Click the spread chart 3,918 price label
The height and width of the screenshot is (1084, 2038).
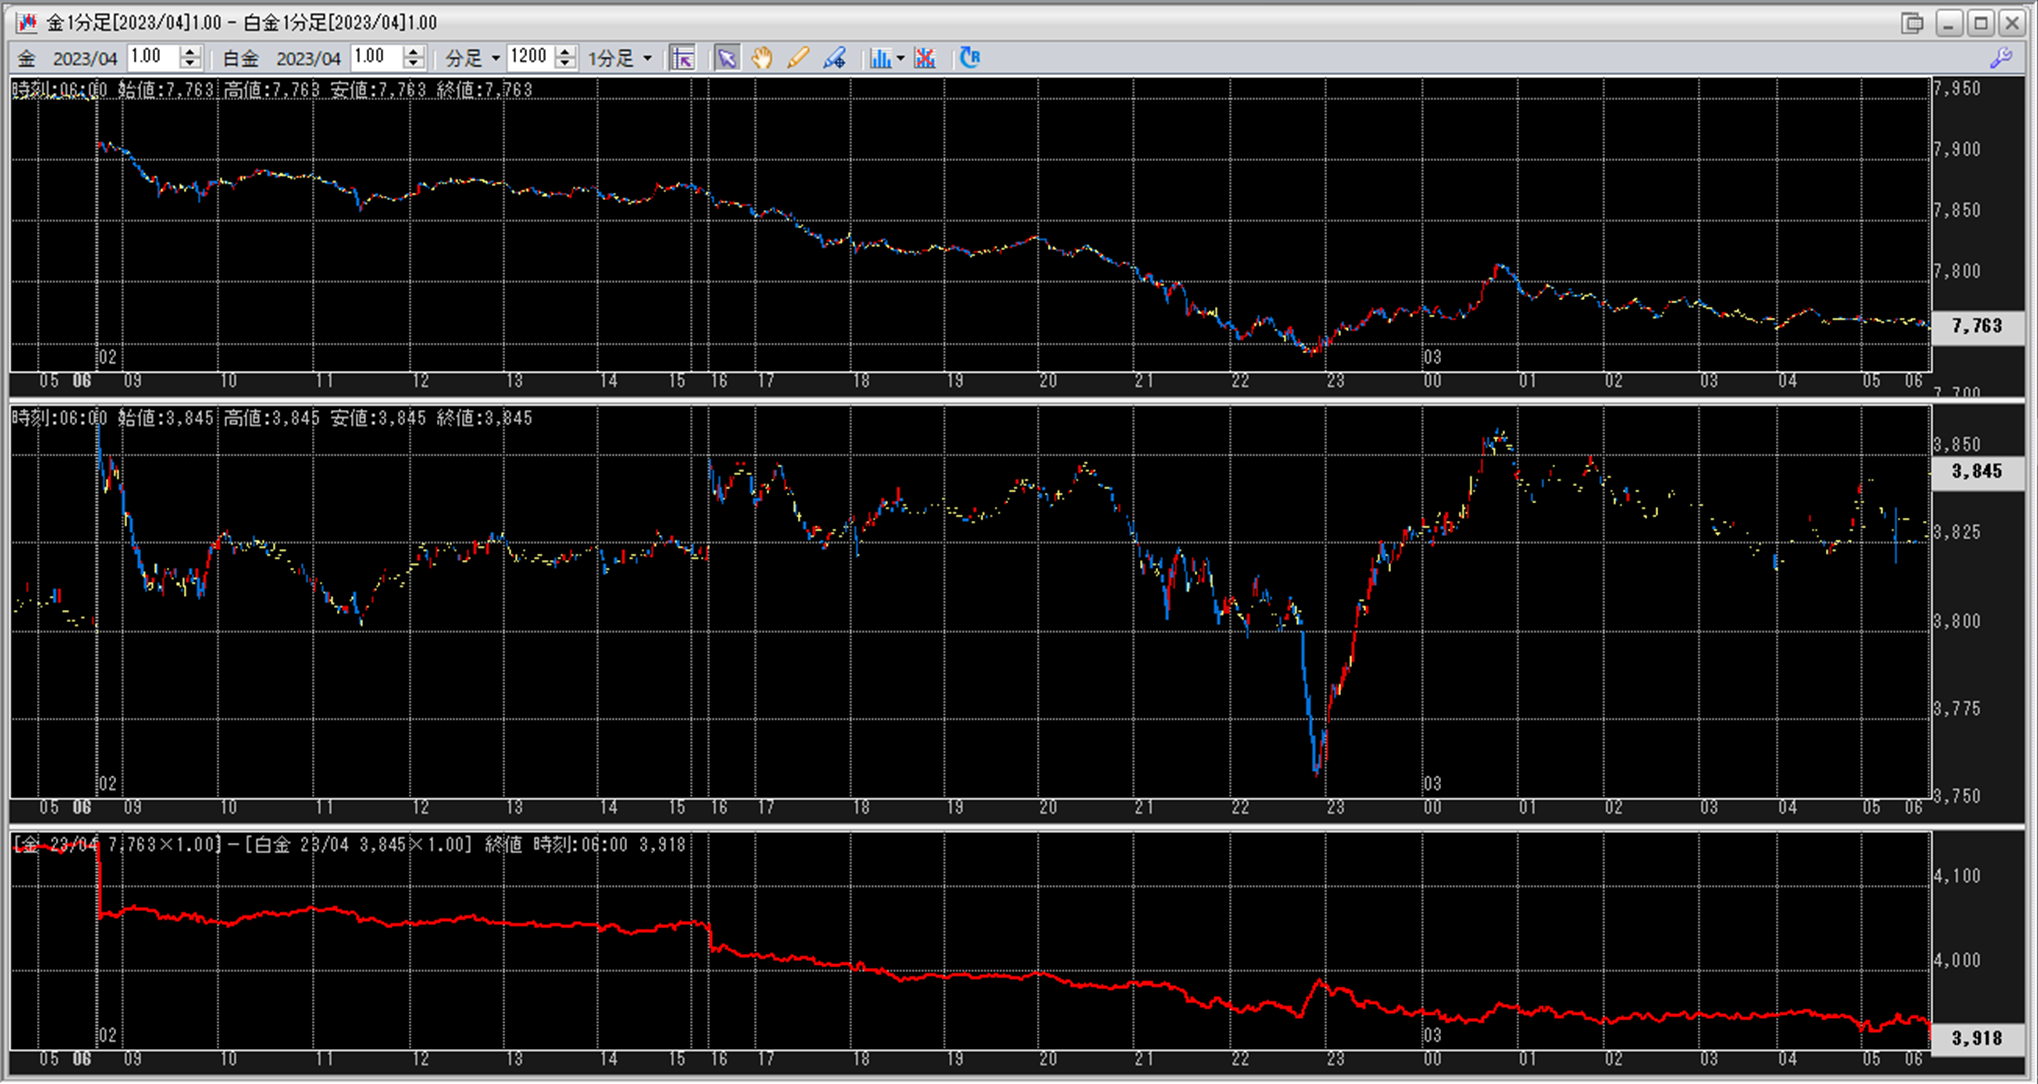click(x=1976, y=1038)
